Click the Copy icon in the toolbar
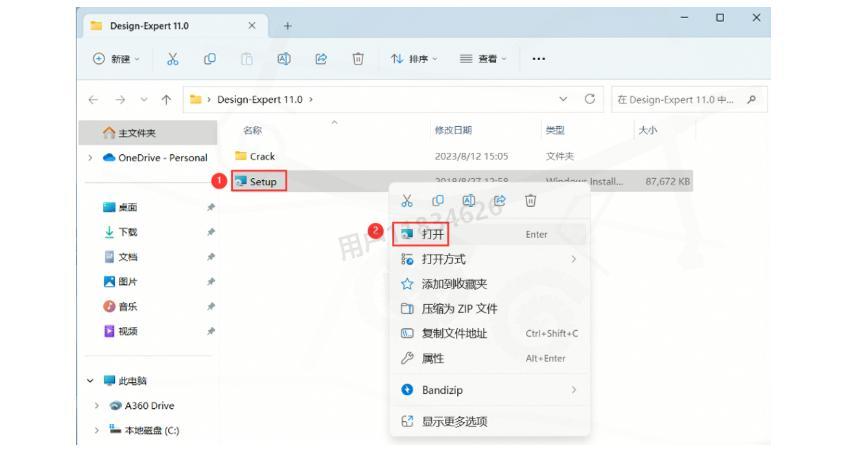The width and height of the screenshot is (841, 453). pos(210,59)
